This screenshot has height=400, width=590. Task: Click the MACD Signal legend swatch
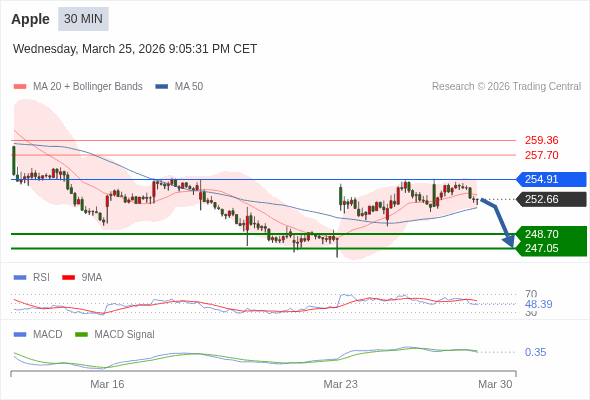point(81,335)
